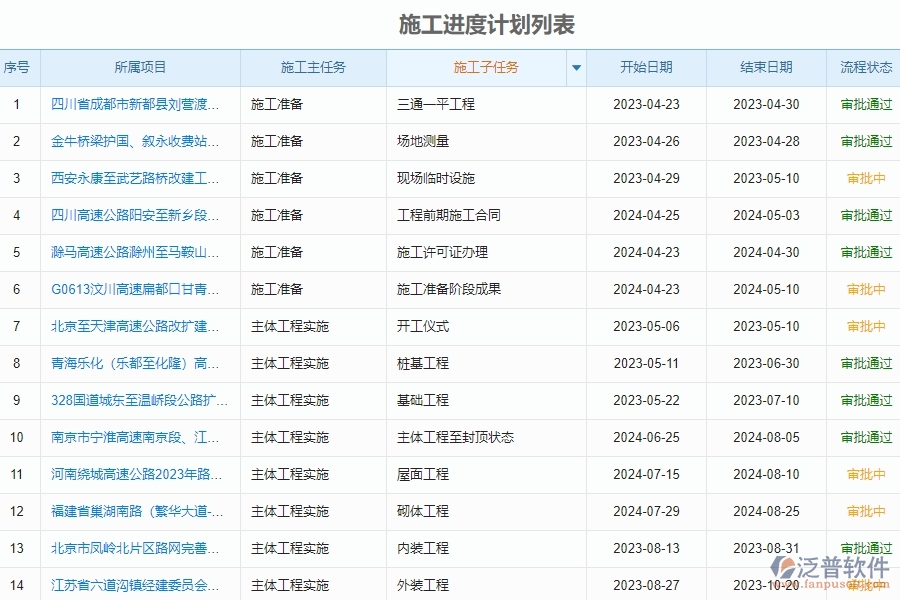Viewport: 900px width, 600px height.
Task: Open the 施工子任务 column filter dropdown
Action: pyautogui.click(x=577, y=67)
